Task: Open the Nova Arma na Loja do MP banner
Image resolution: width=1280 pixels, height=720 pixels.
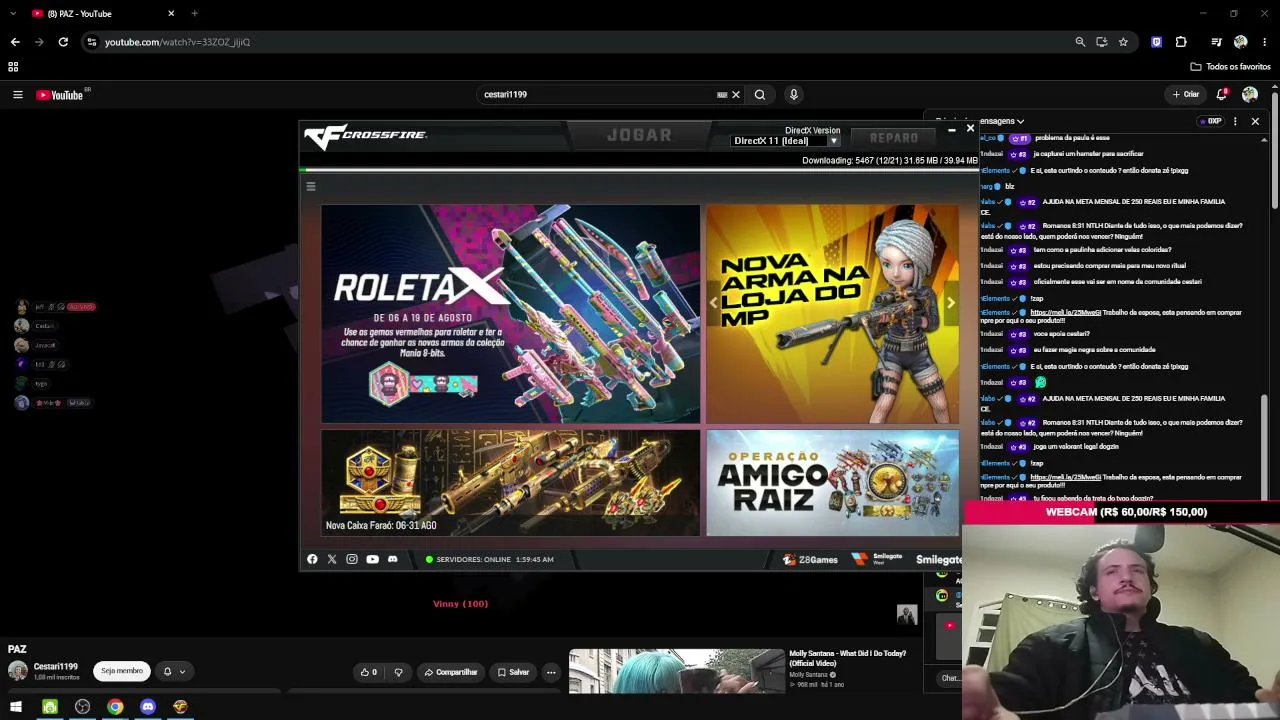Action: (x=833, y=314)
